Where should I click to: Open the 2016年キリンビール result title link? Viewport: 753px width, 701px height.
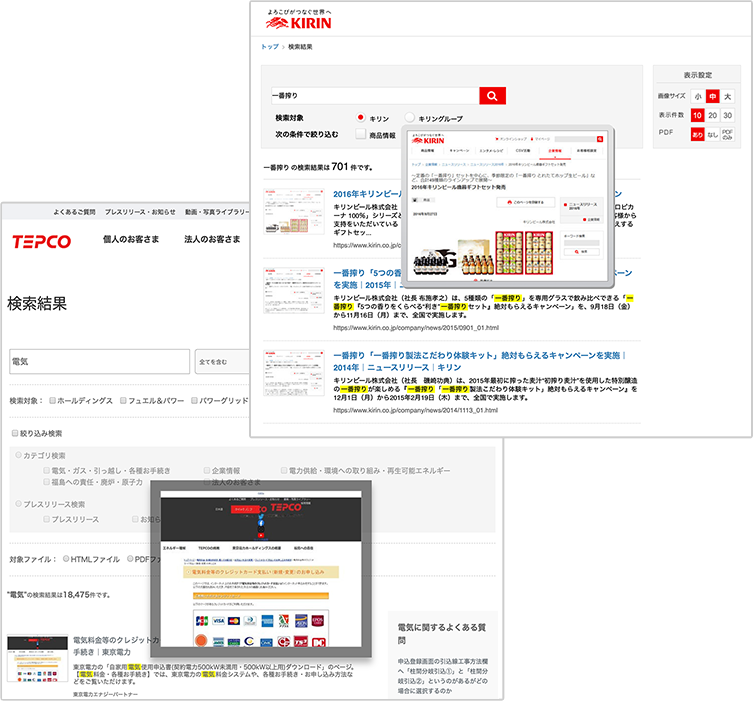click(367, 194)
